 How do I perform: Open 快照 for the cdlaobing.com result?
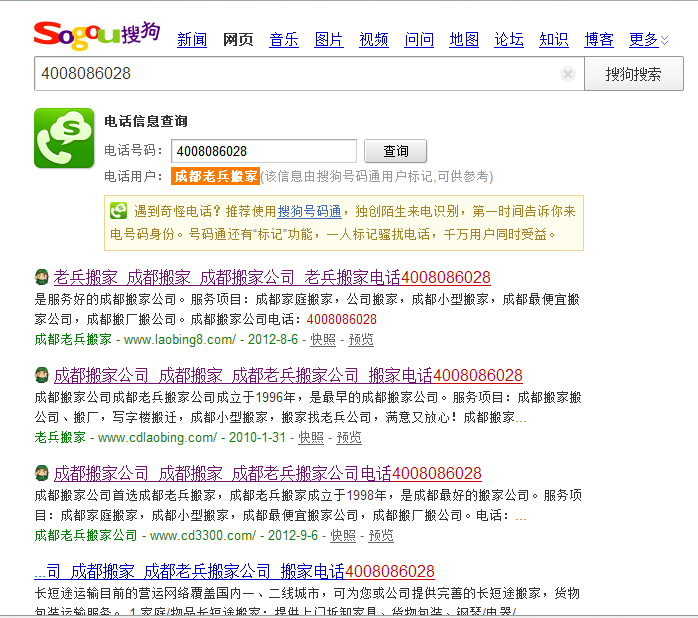(311, 438)
